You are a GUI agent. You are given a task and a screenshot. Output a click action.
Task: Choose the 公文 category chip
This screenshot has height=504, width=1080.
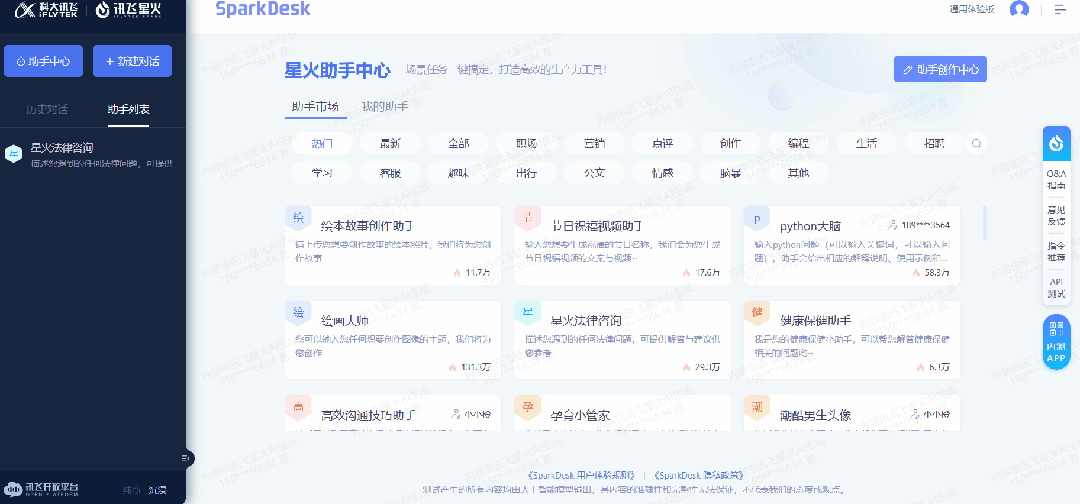594,173
